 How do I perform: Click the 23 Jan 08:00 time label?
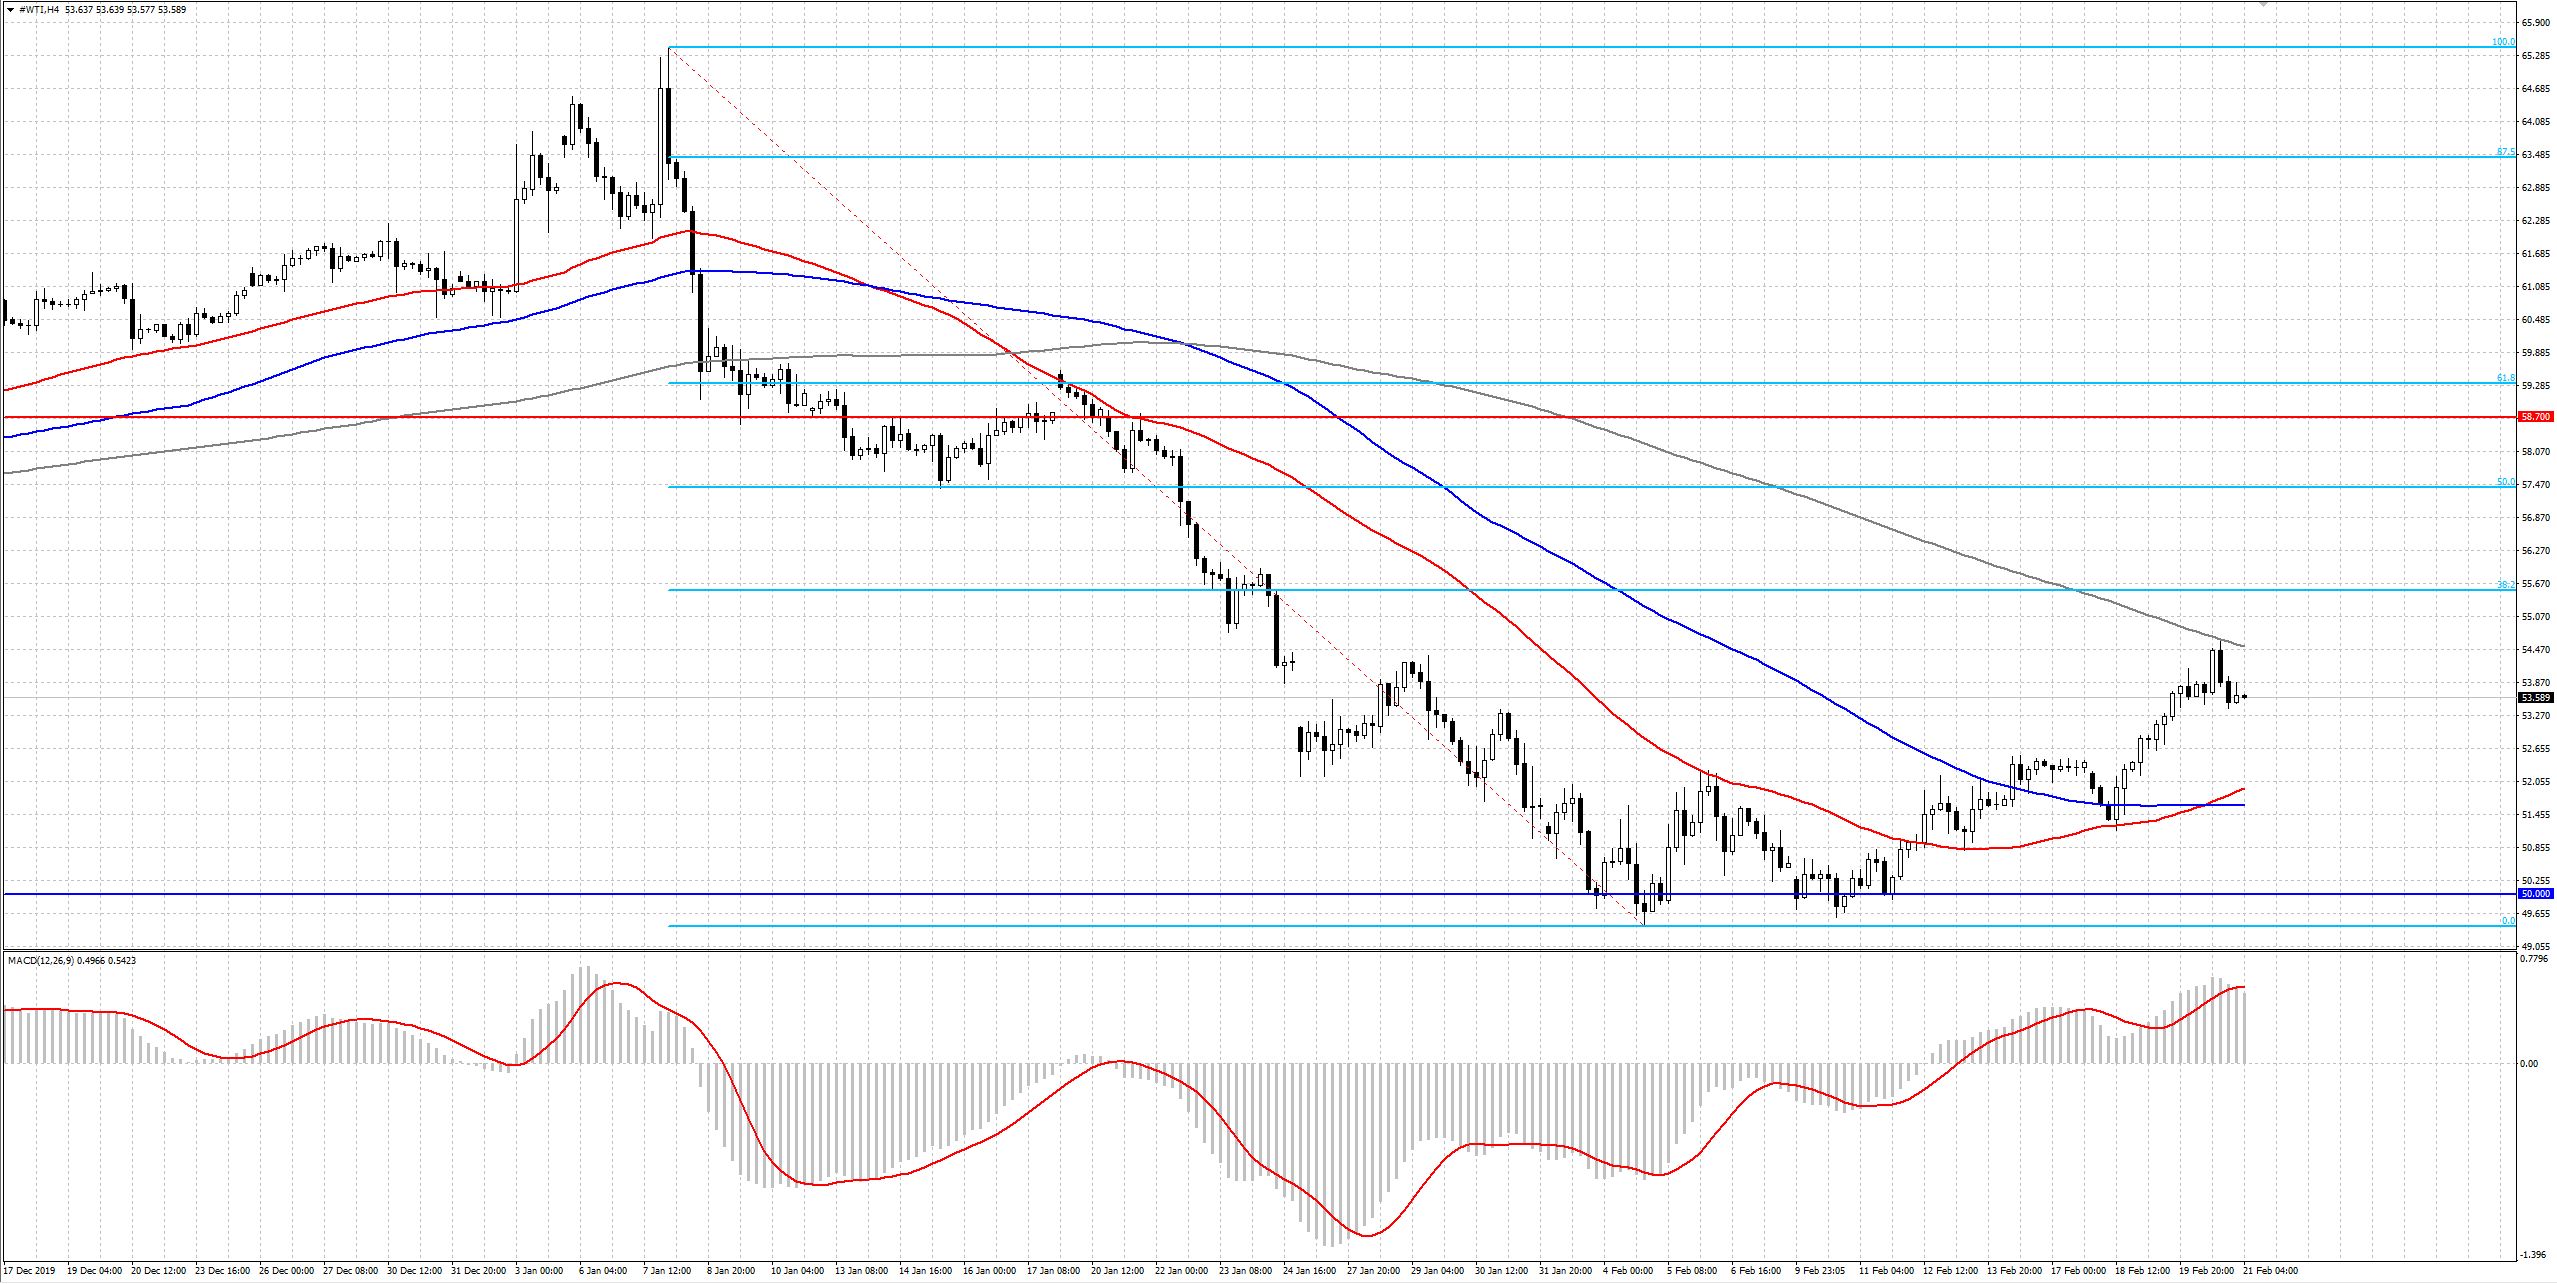click(x=1245, y=1271)
